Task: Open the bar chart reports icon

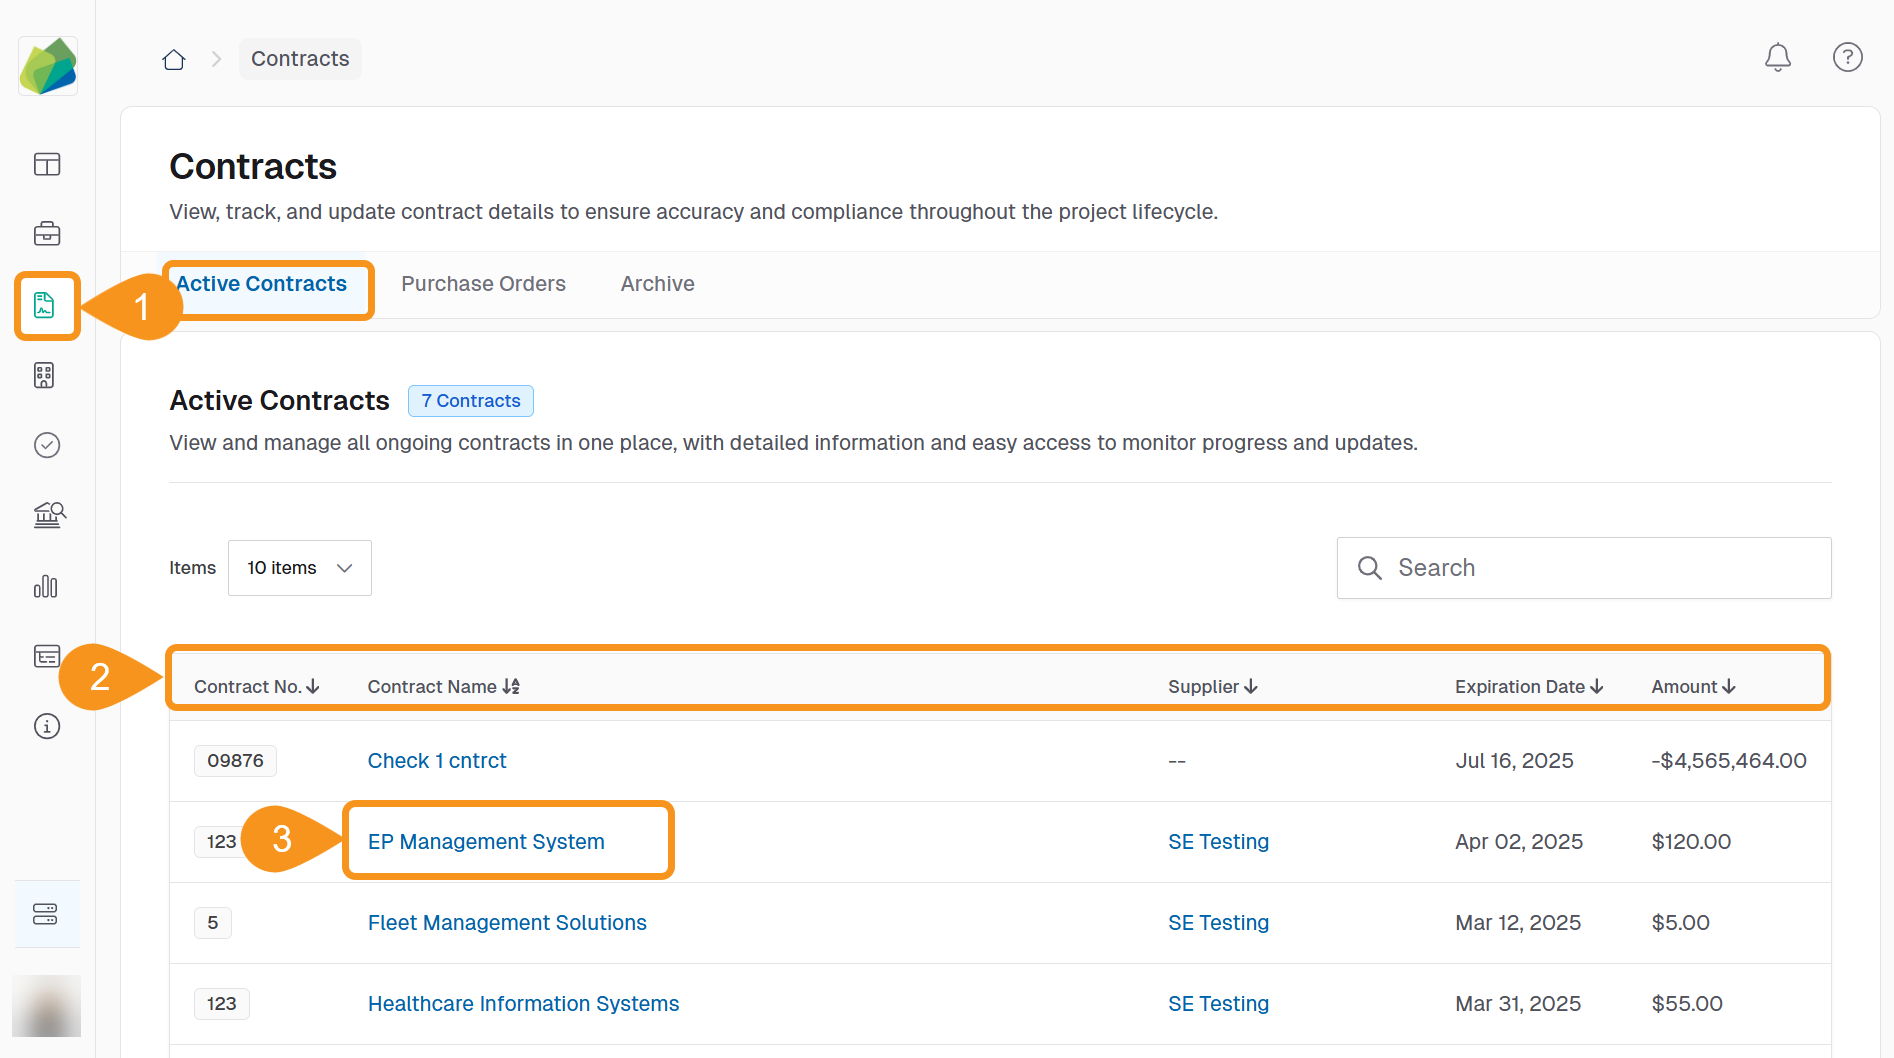Action: [46, 586]
